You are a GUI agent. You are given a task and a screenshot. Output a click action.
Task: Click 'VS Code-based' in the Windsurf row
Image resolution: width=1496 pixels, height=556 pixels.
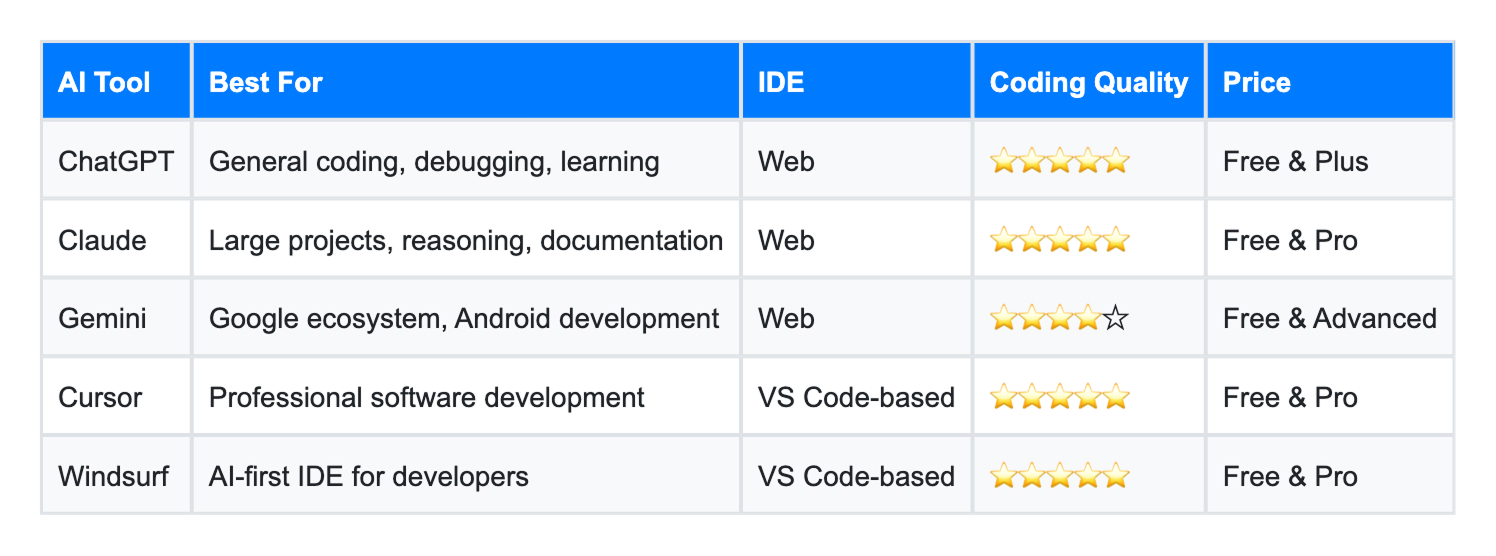point(857,475)
